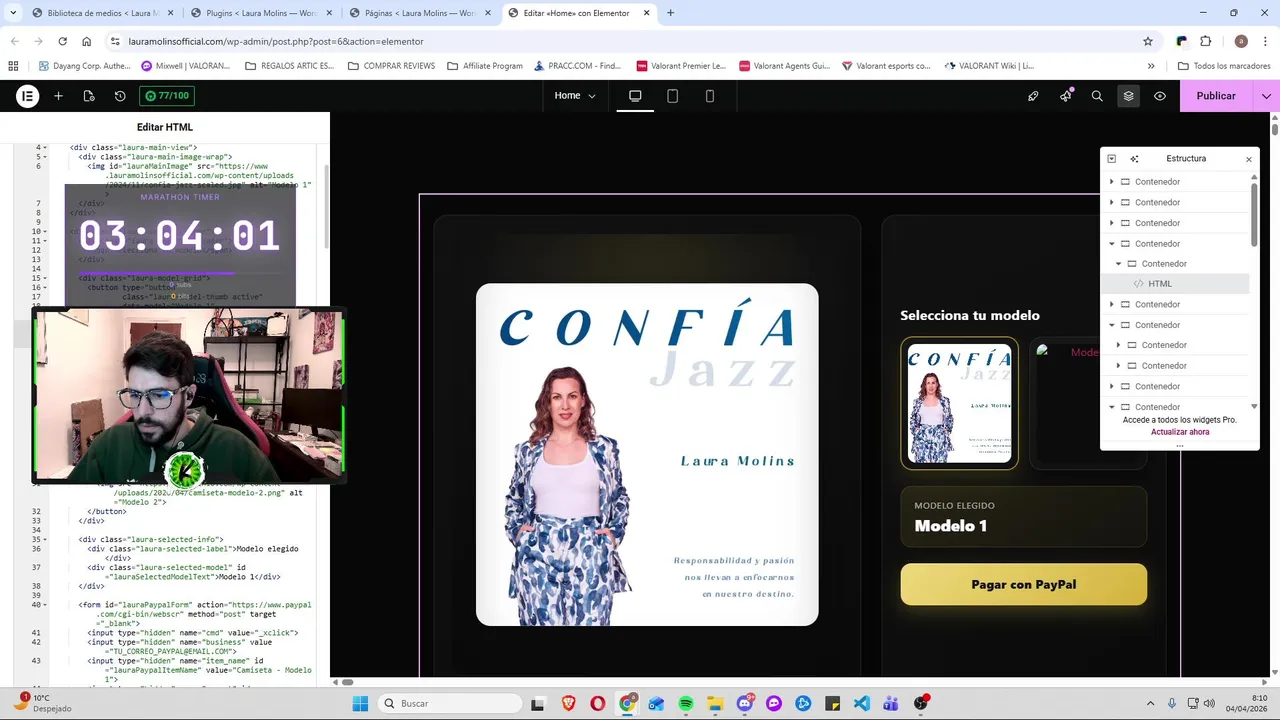Click collapse-all icon in Estructura header
The image size is (1280, 720).
coord(1111,159)
